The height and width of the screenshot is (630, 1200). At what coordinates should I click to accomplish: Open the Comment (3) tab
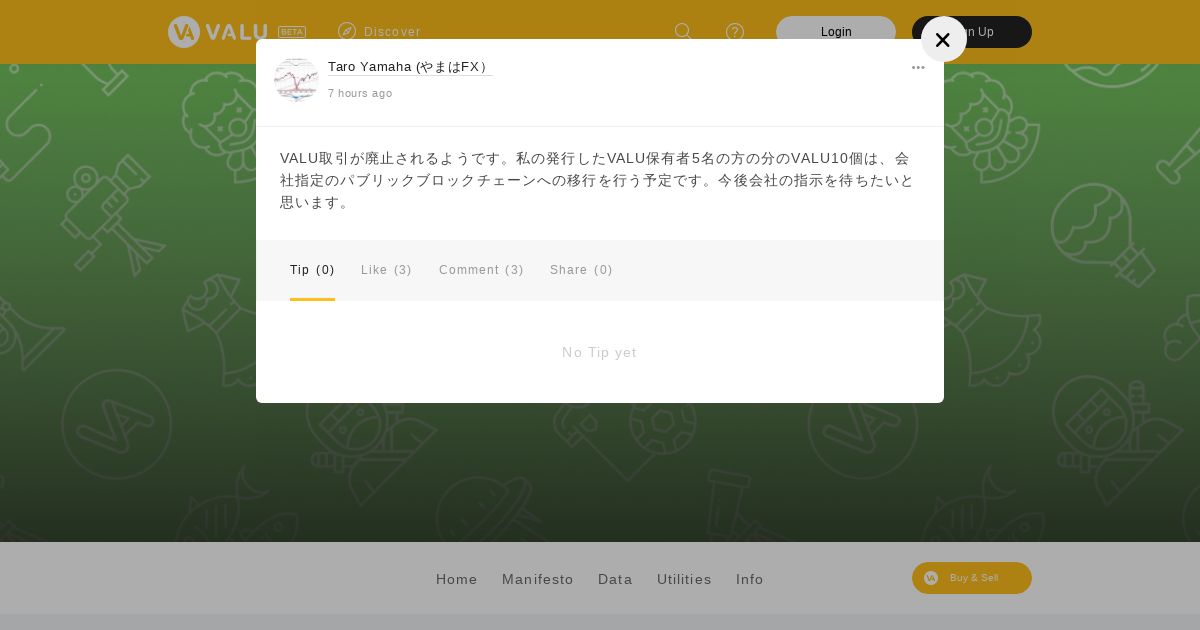(481, 270)
